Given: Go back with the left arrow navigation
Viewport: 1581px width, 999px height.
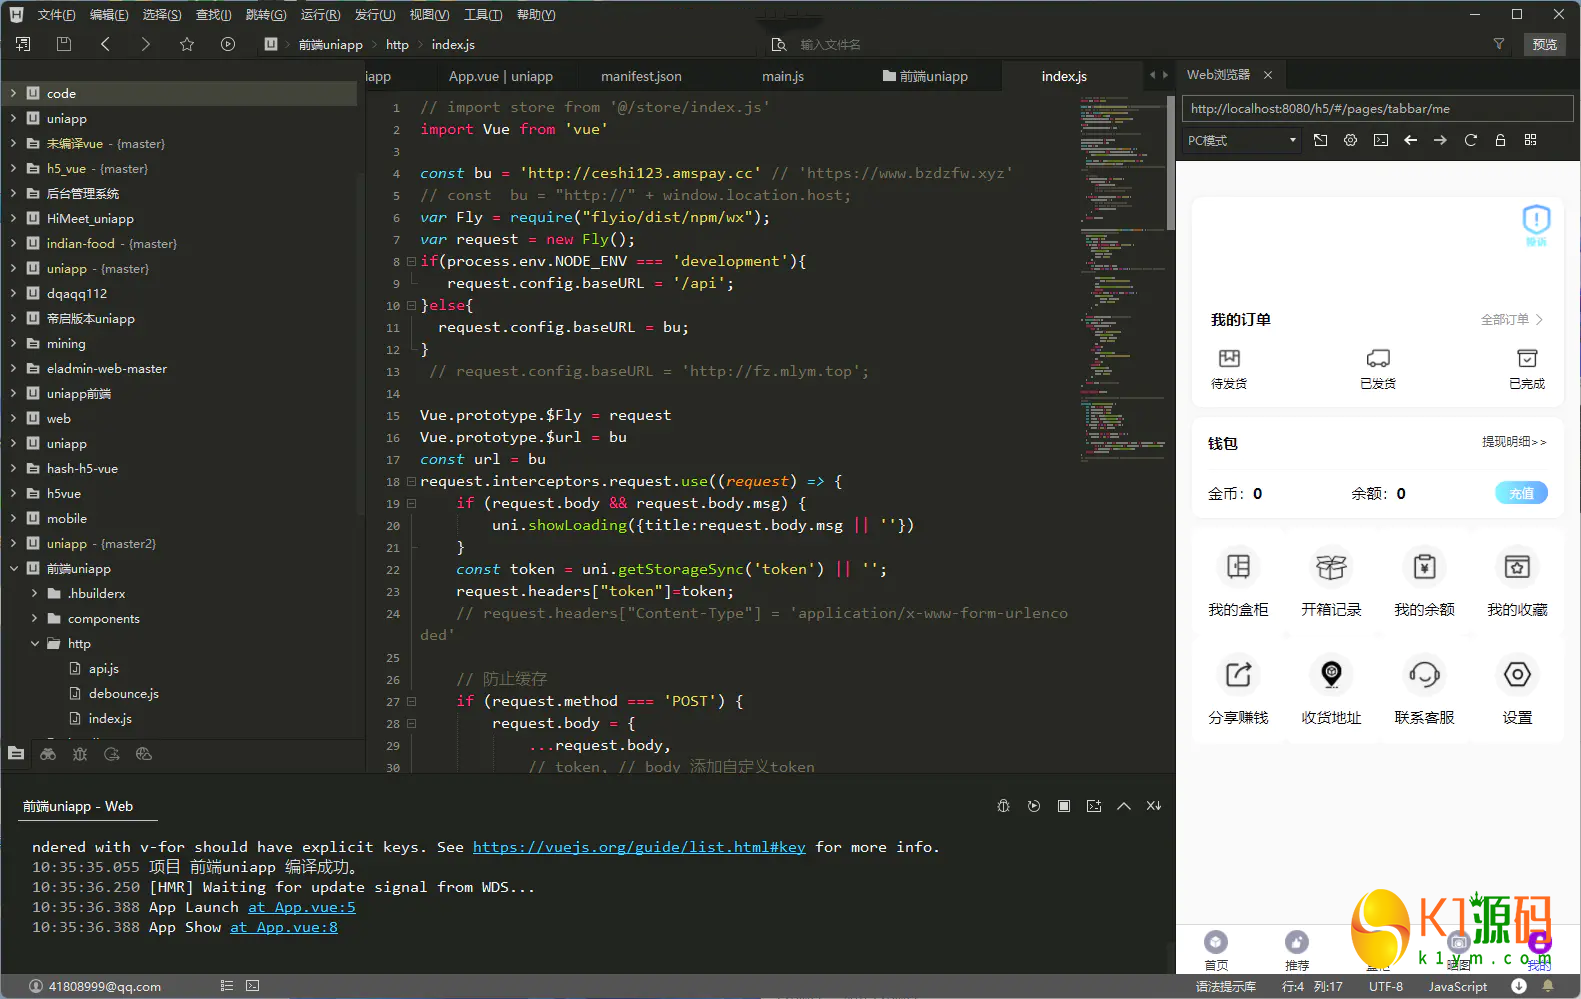Looking at the screenshot, I should tap(105, 44).
